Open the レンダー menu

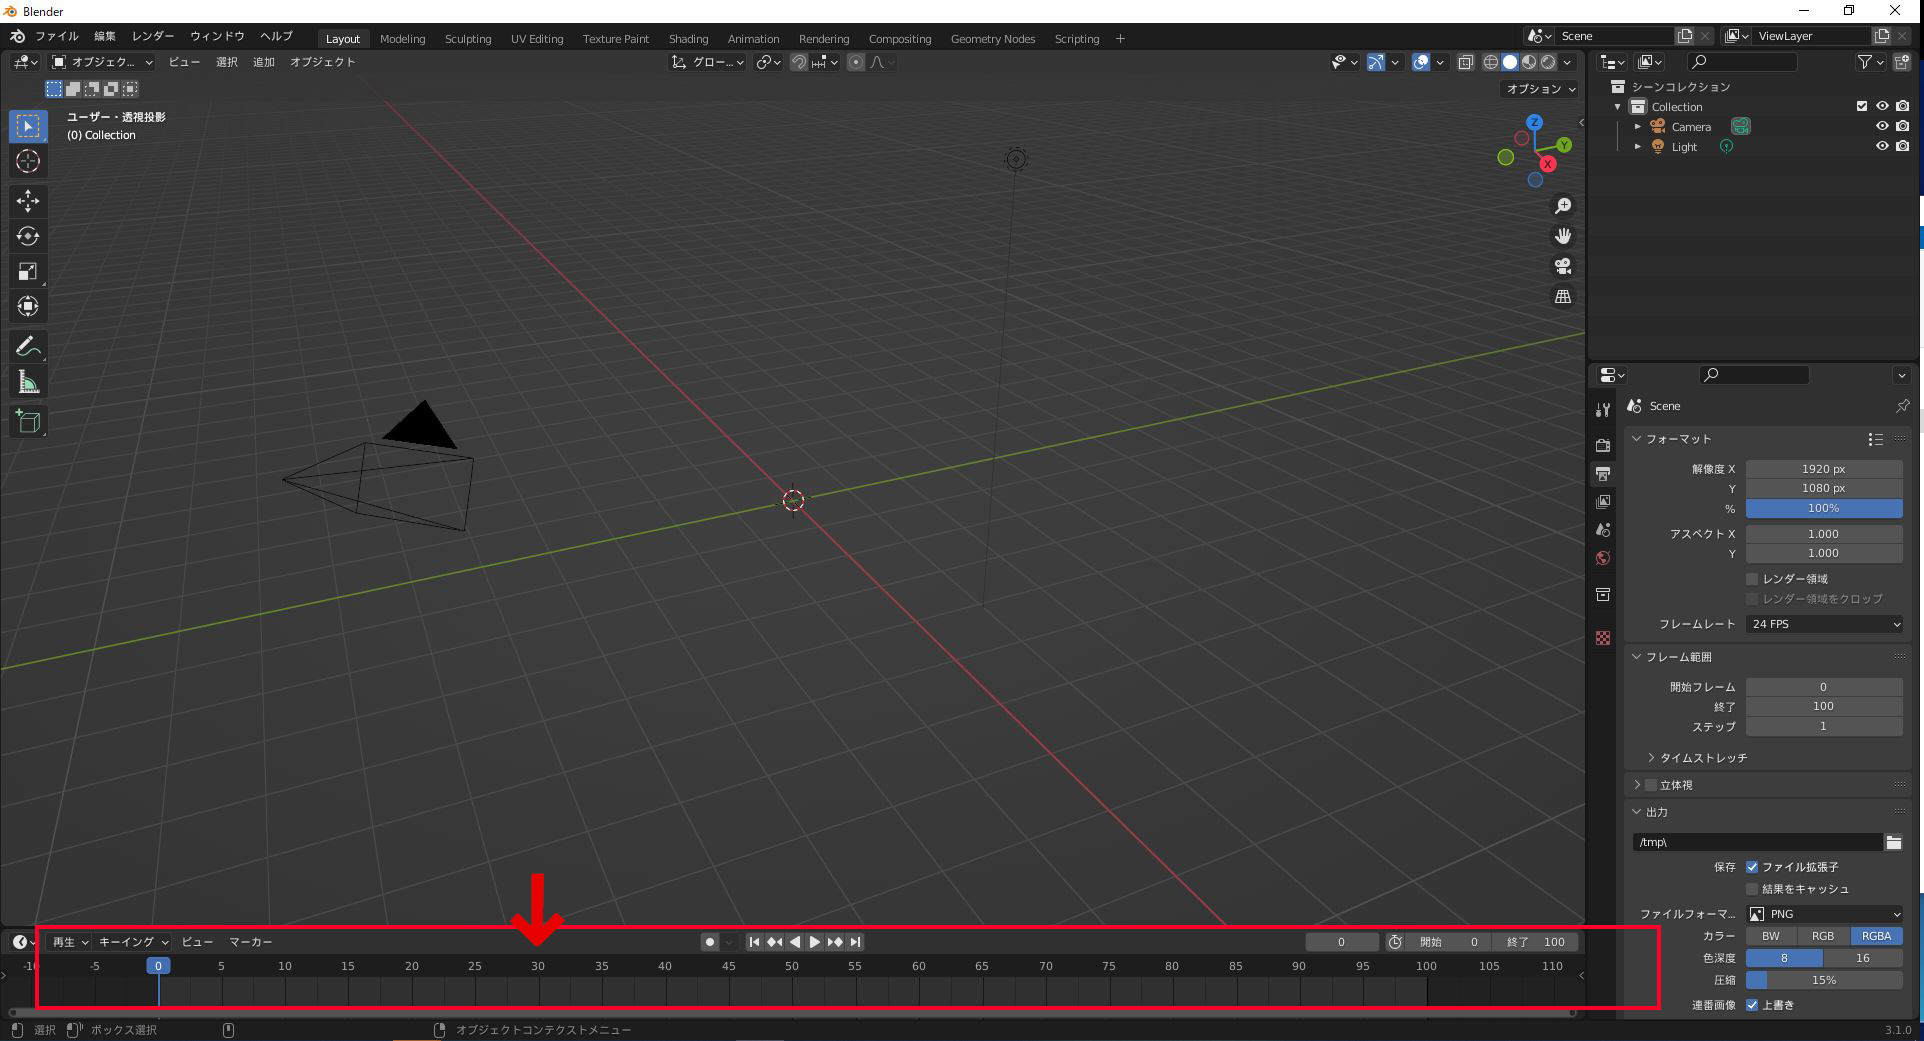pos(153,36)
